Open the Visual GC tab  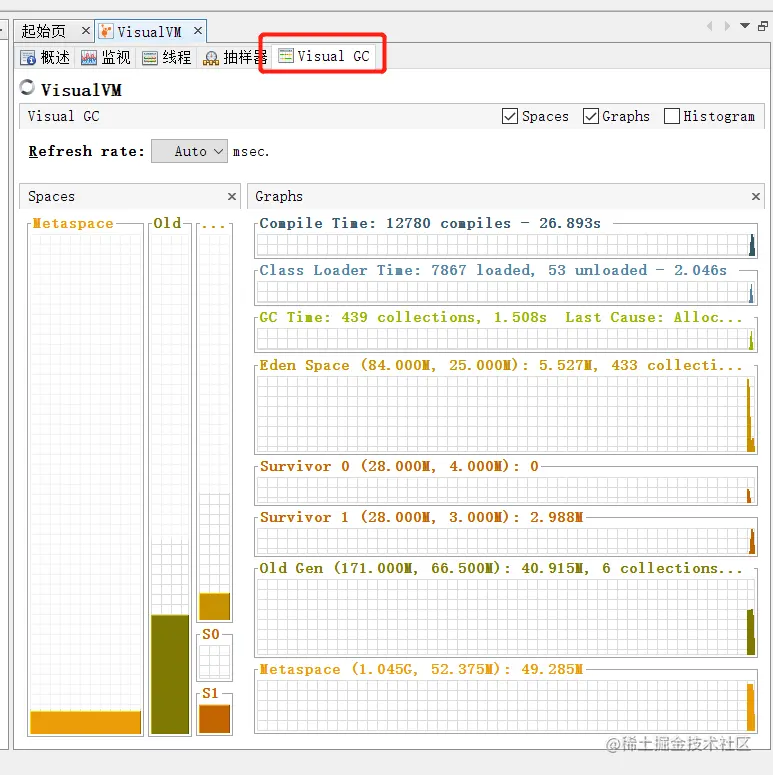(324, 56)
